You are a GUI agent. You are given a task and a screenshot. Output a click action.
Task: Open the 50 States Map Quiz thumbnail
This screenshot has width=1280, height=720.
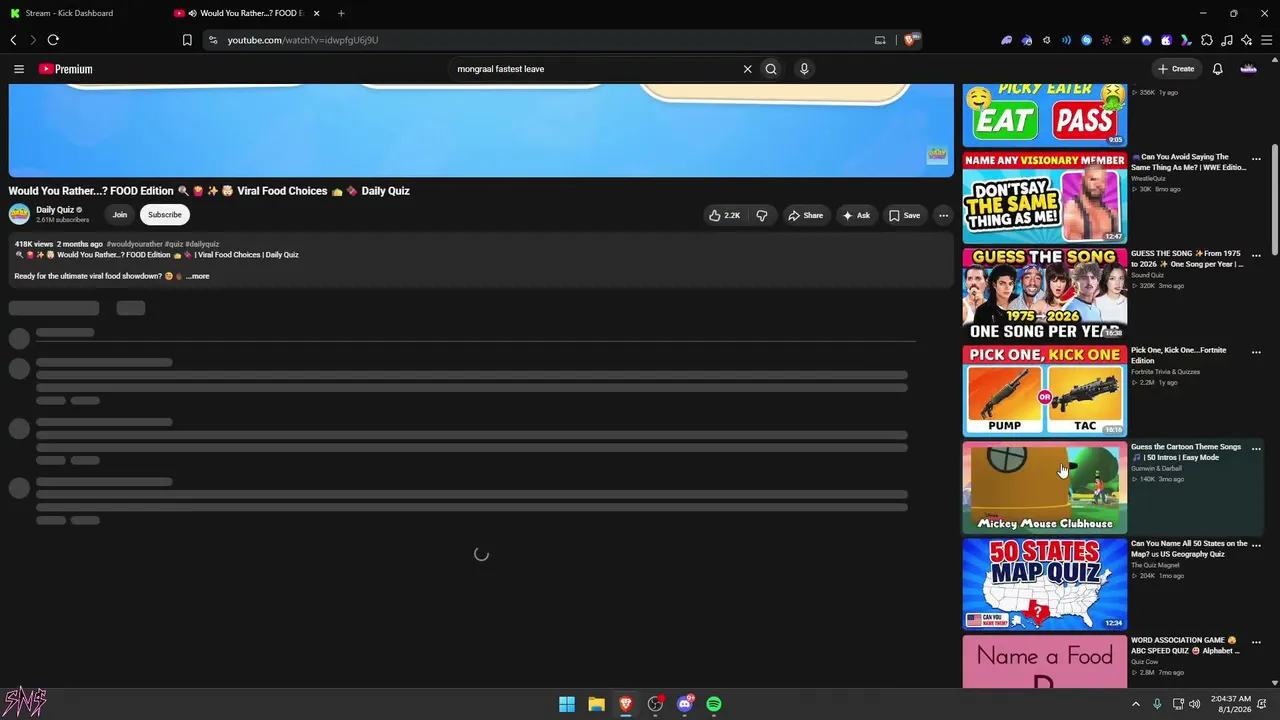[1045, 584]
